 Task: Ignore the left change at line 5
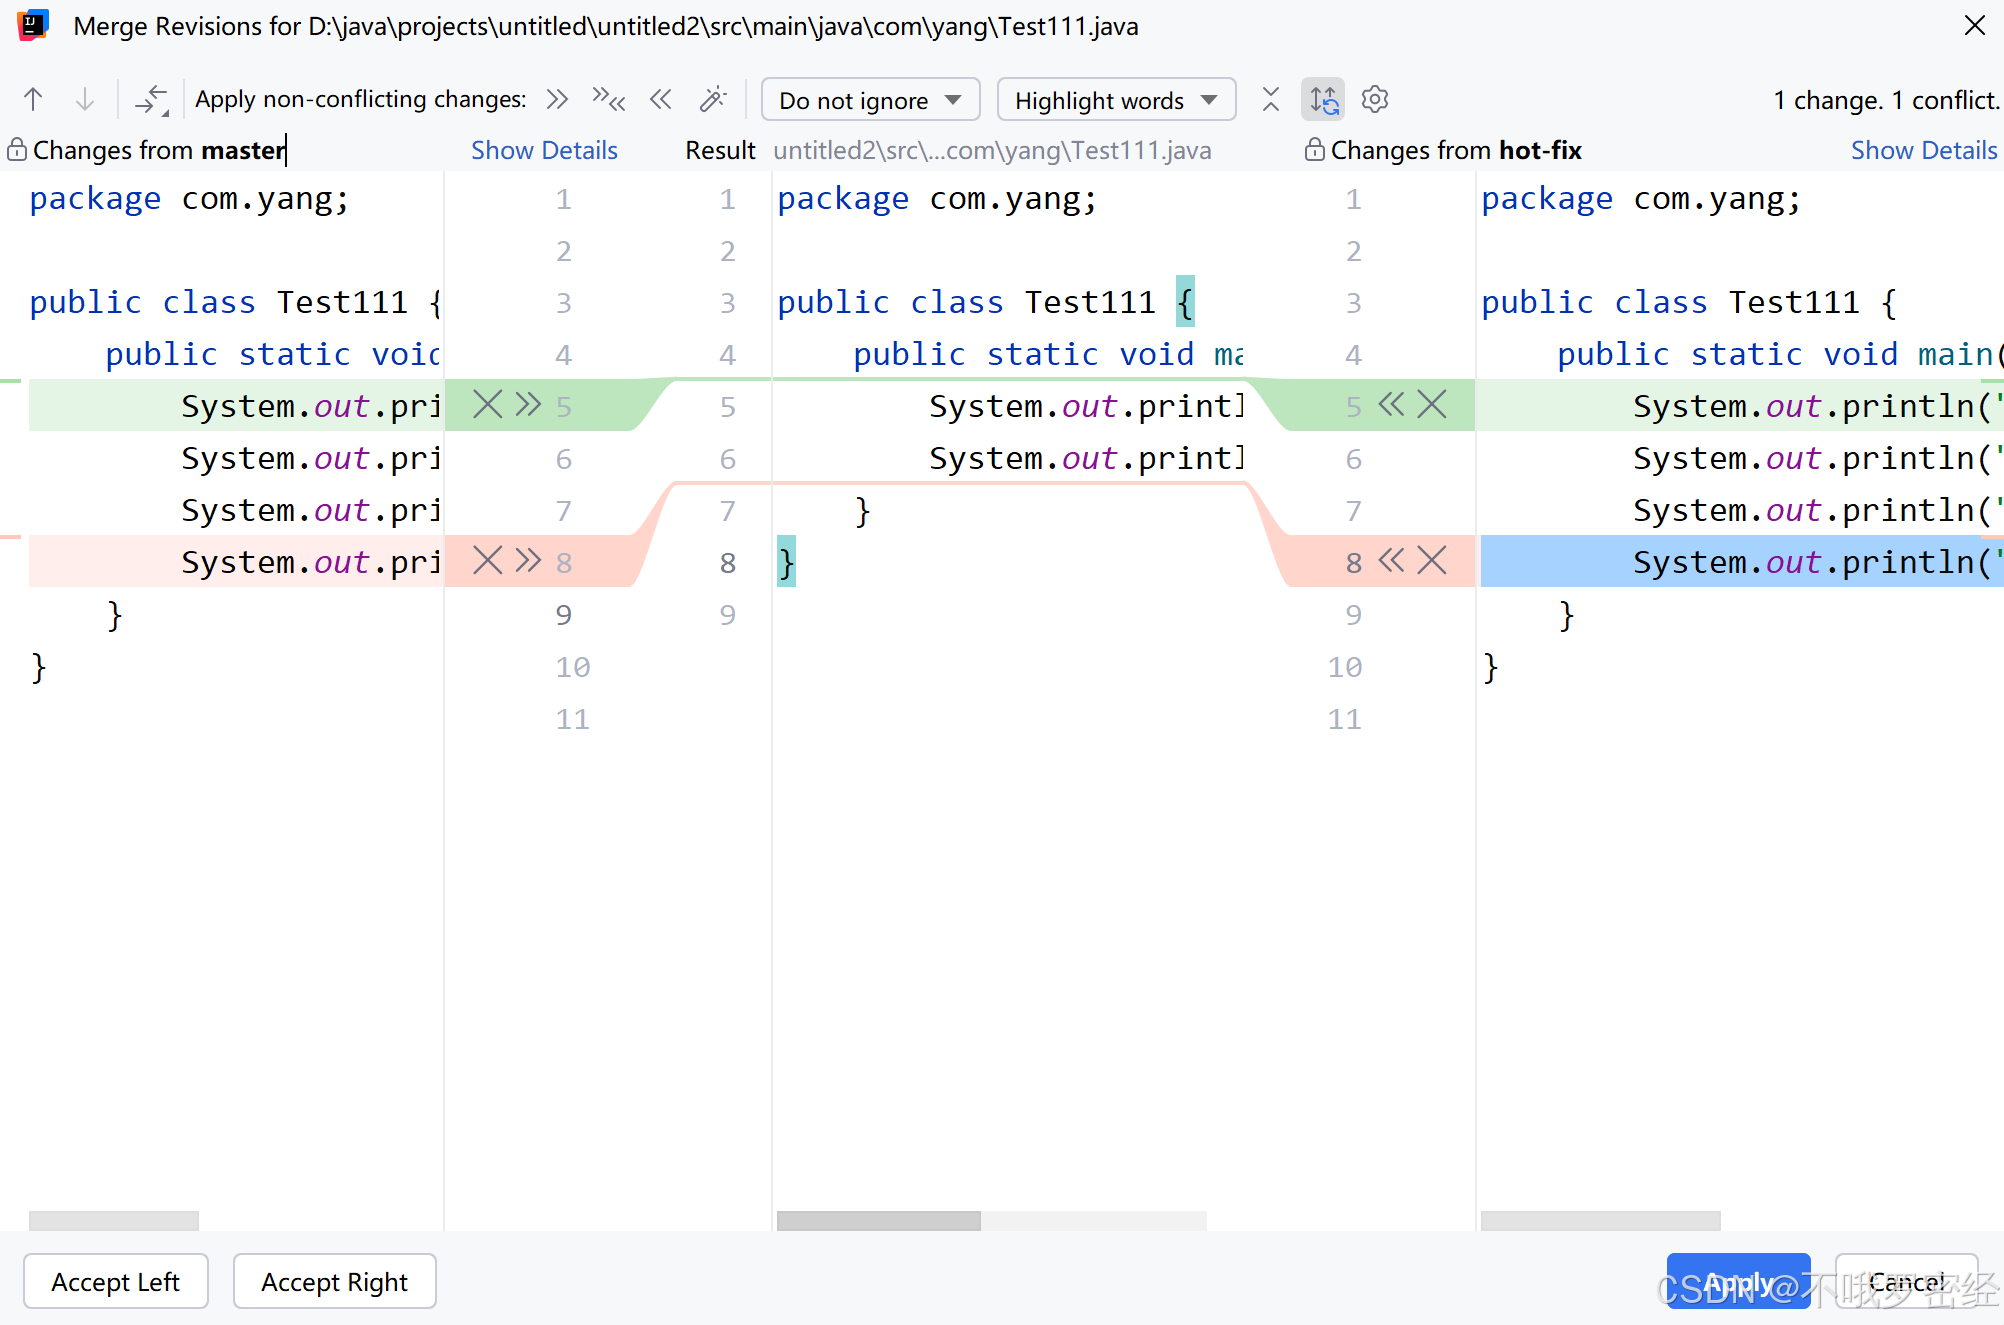tap(487, 405)
